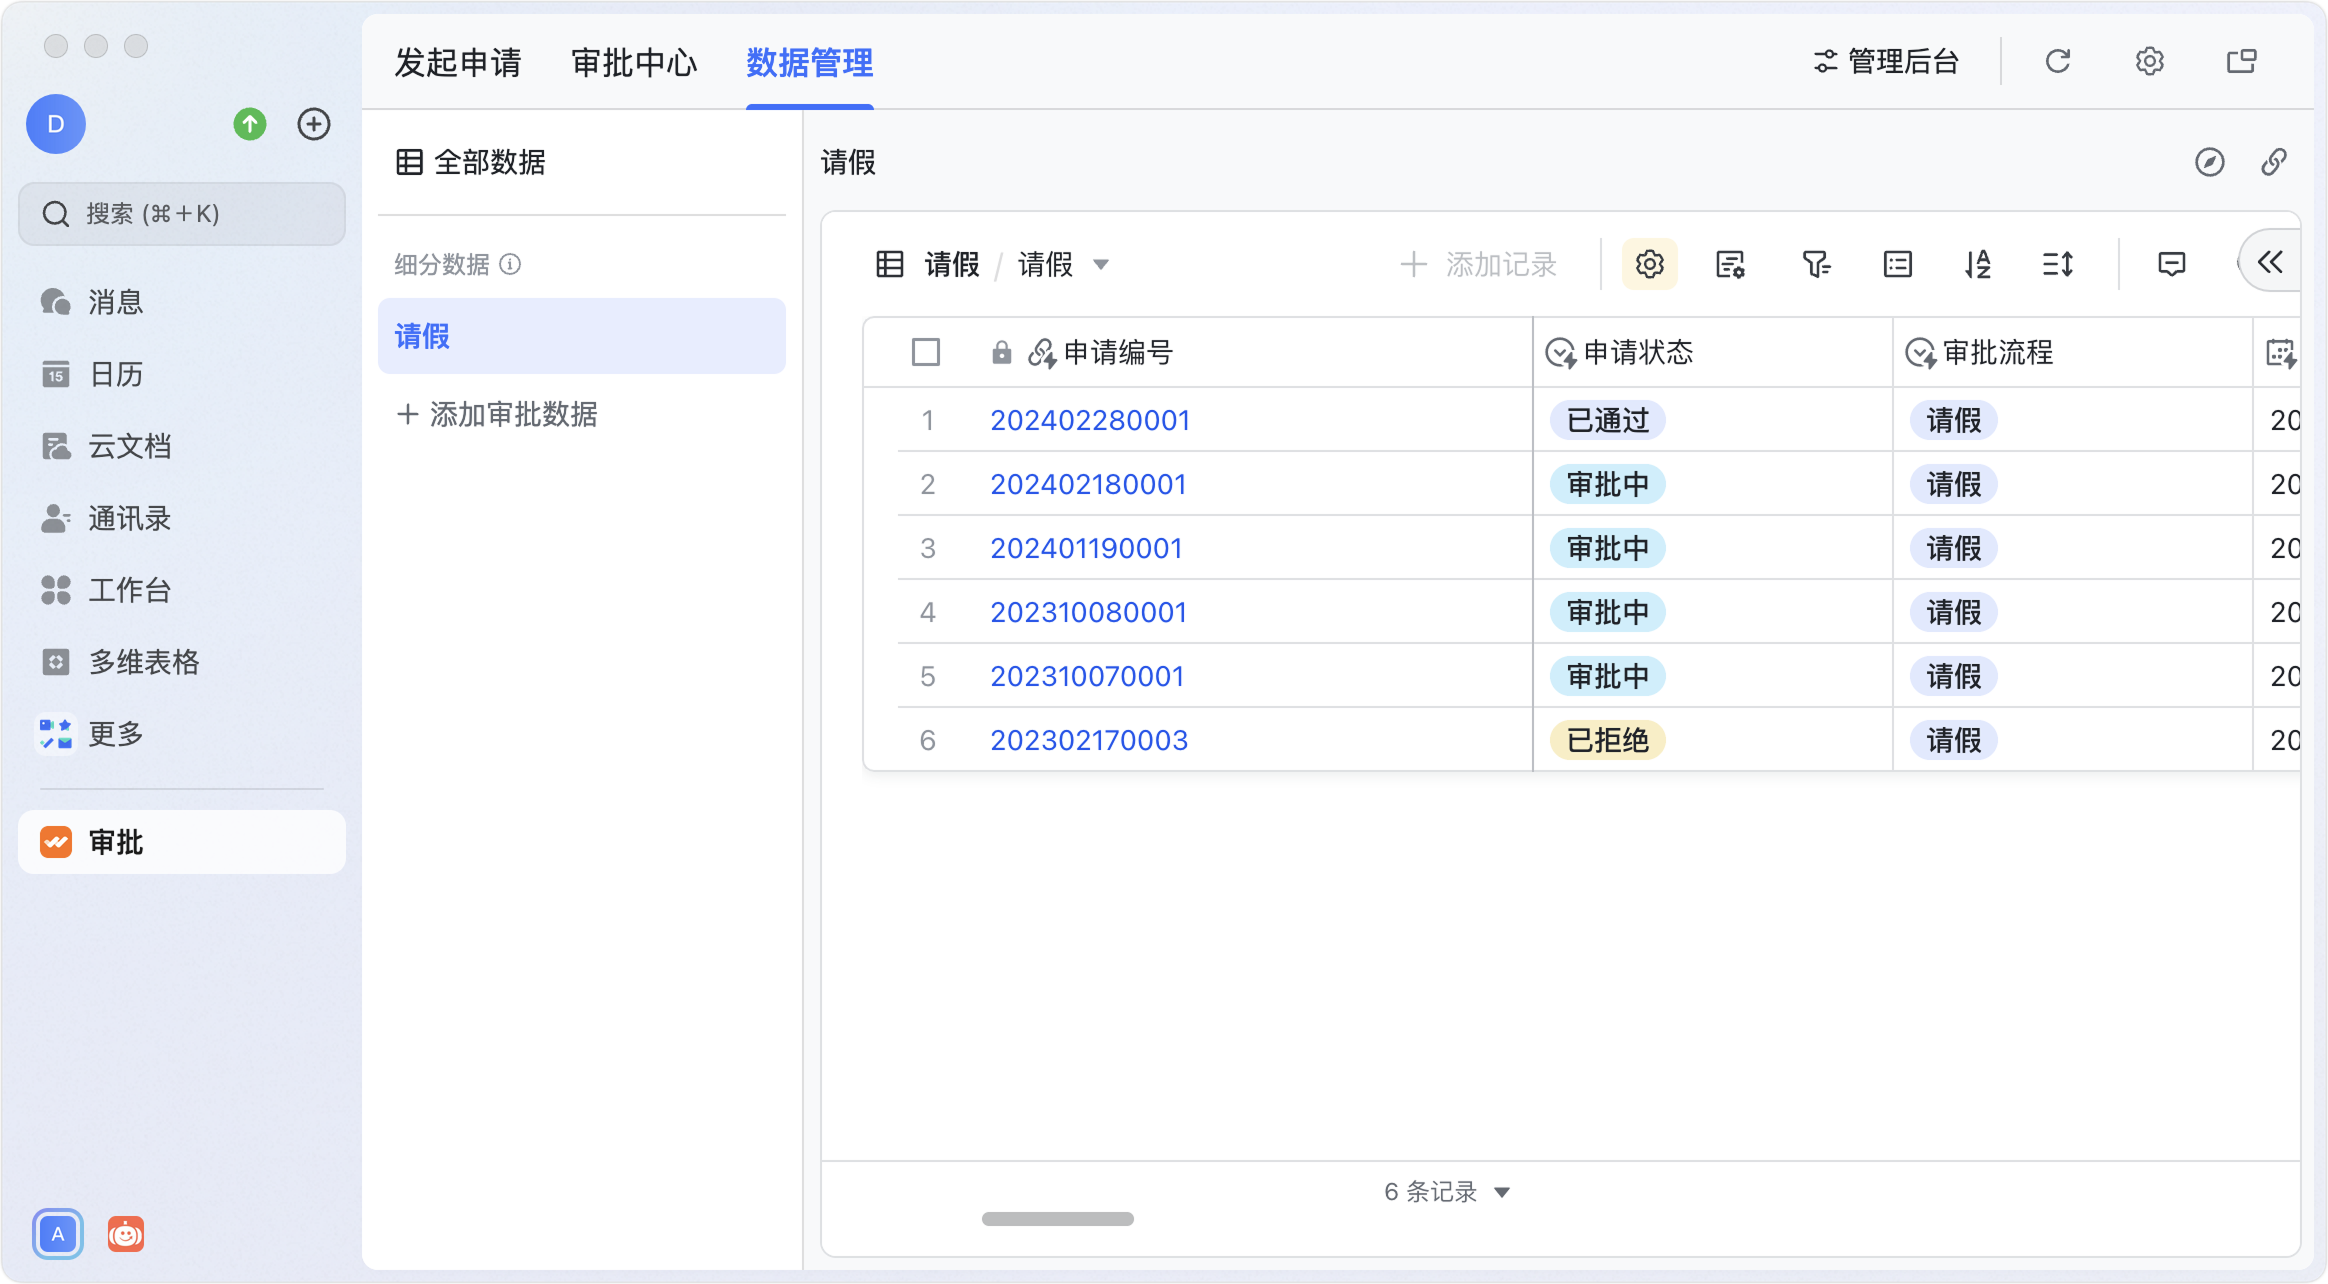This screenshot has height=1284, width=2328.
Task: Click 管理后台 button
Action: [1886, 62]
